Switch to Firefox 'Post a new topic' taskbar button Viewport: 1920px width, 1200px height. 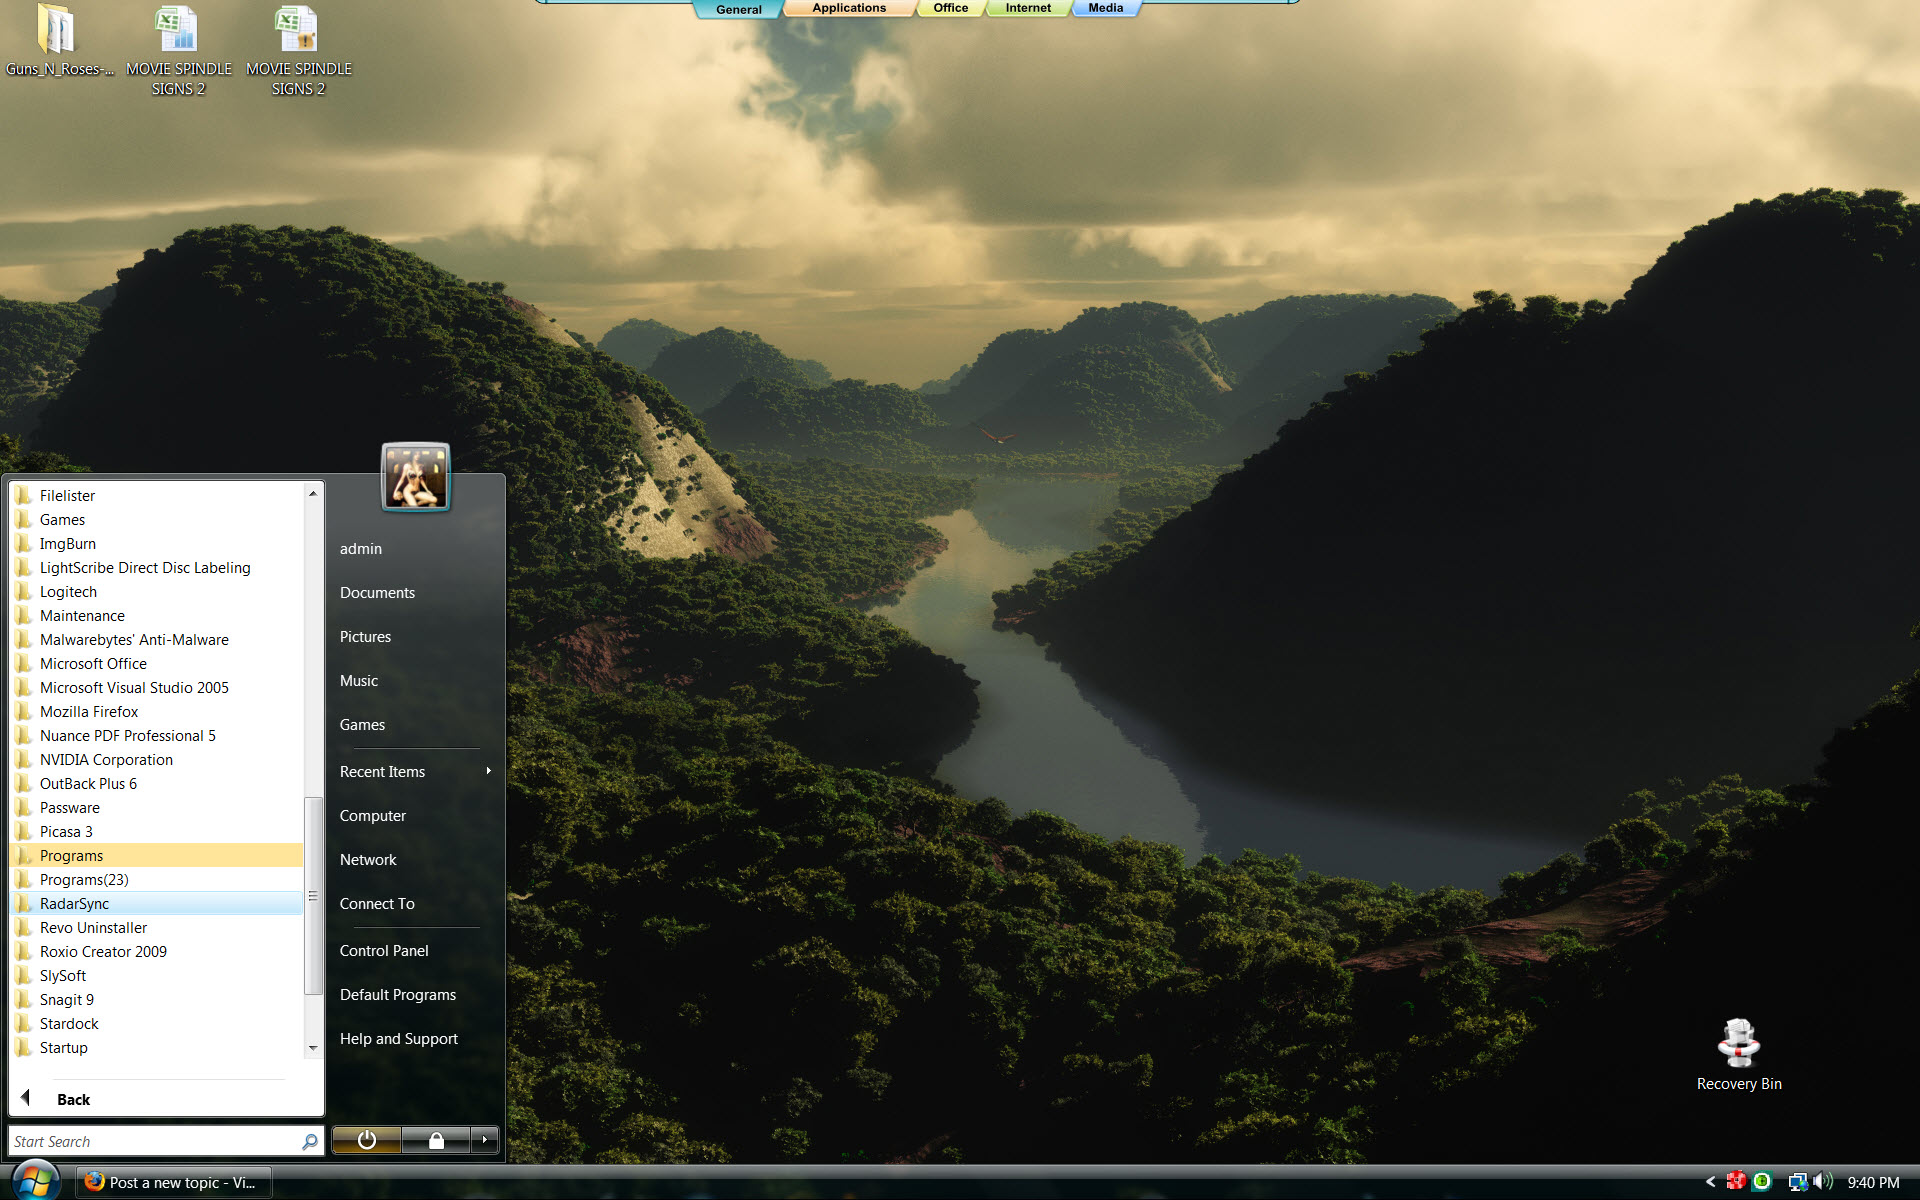(174, 1182)
